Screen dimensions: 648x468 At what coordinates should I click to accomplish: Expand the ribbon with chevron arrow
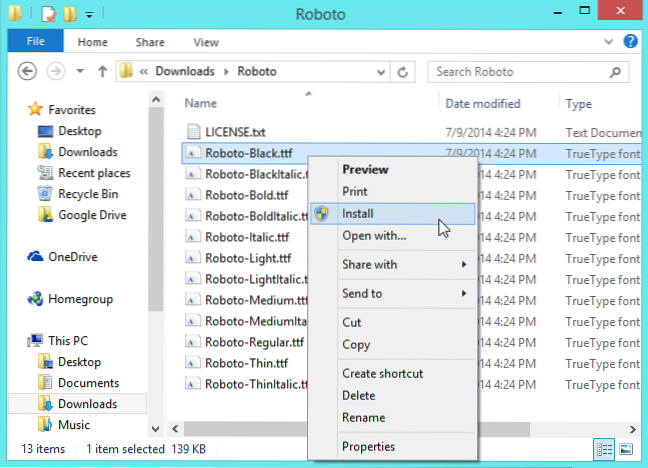(610, 42)
